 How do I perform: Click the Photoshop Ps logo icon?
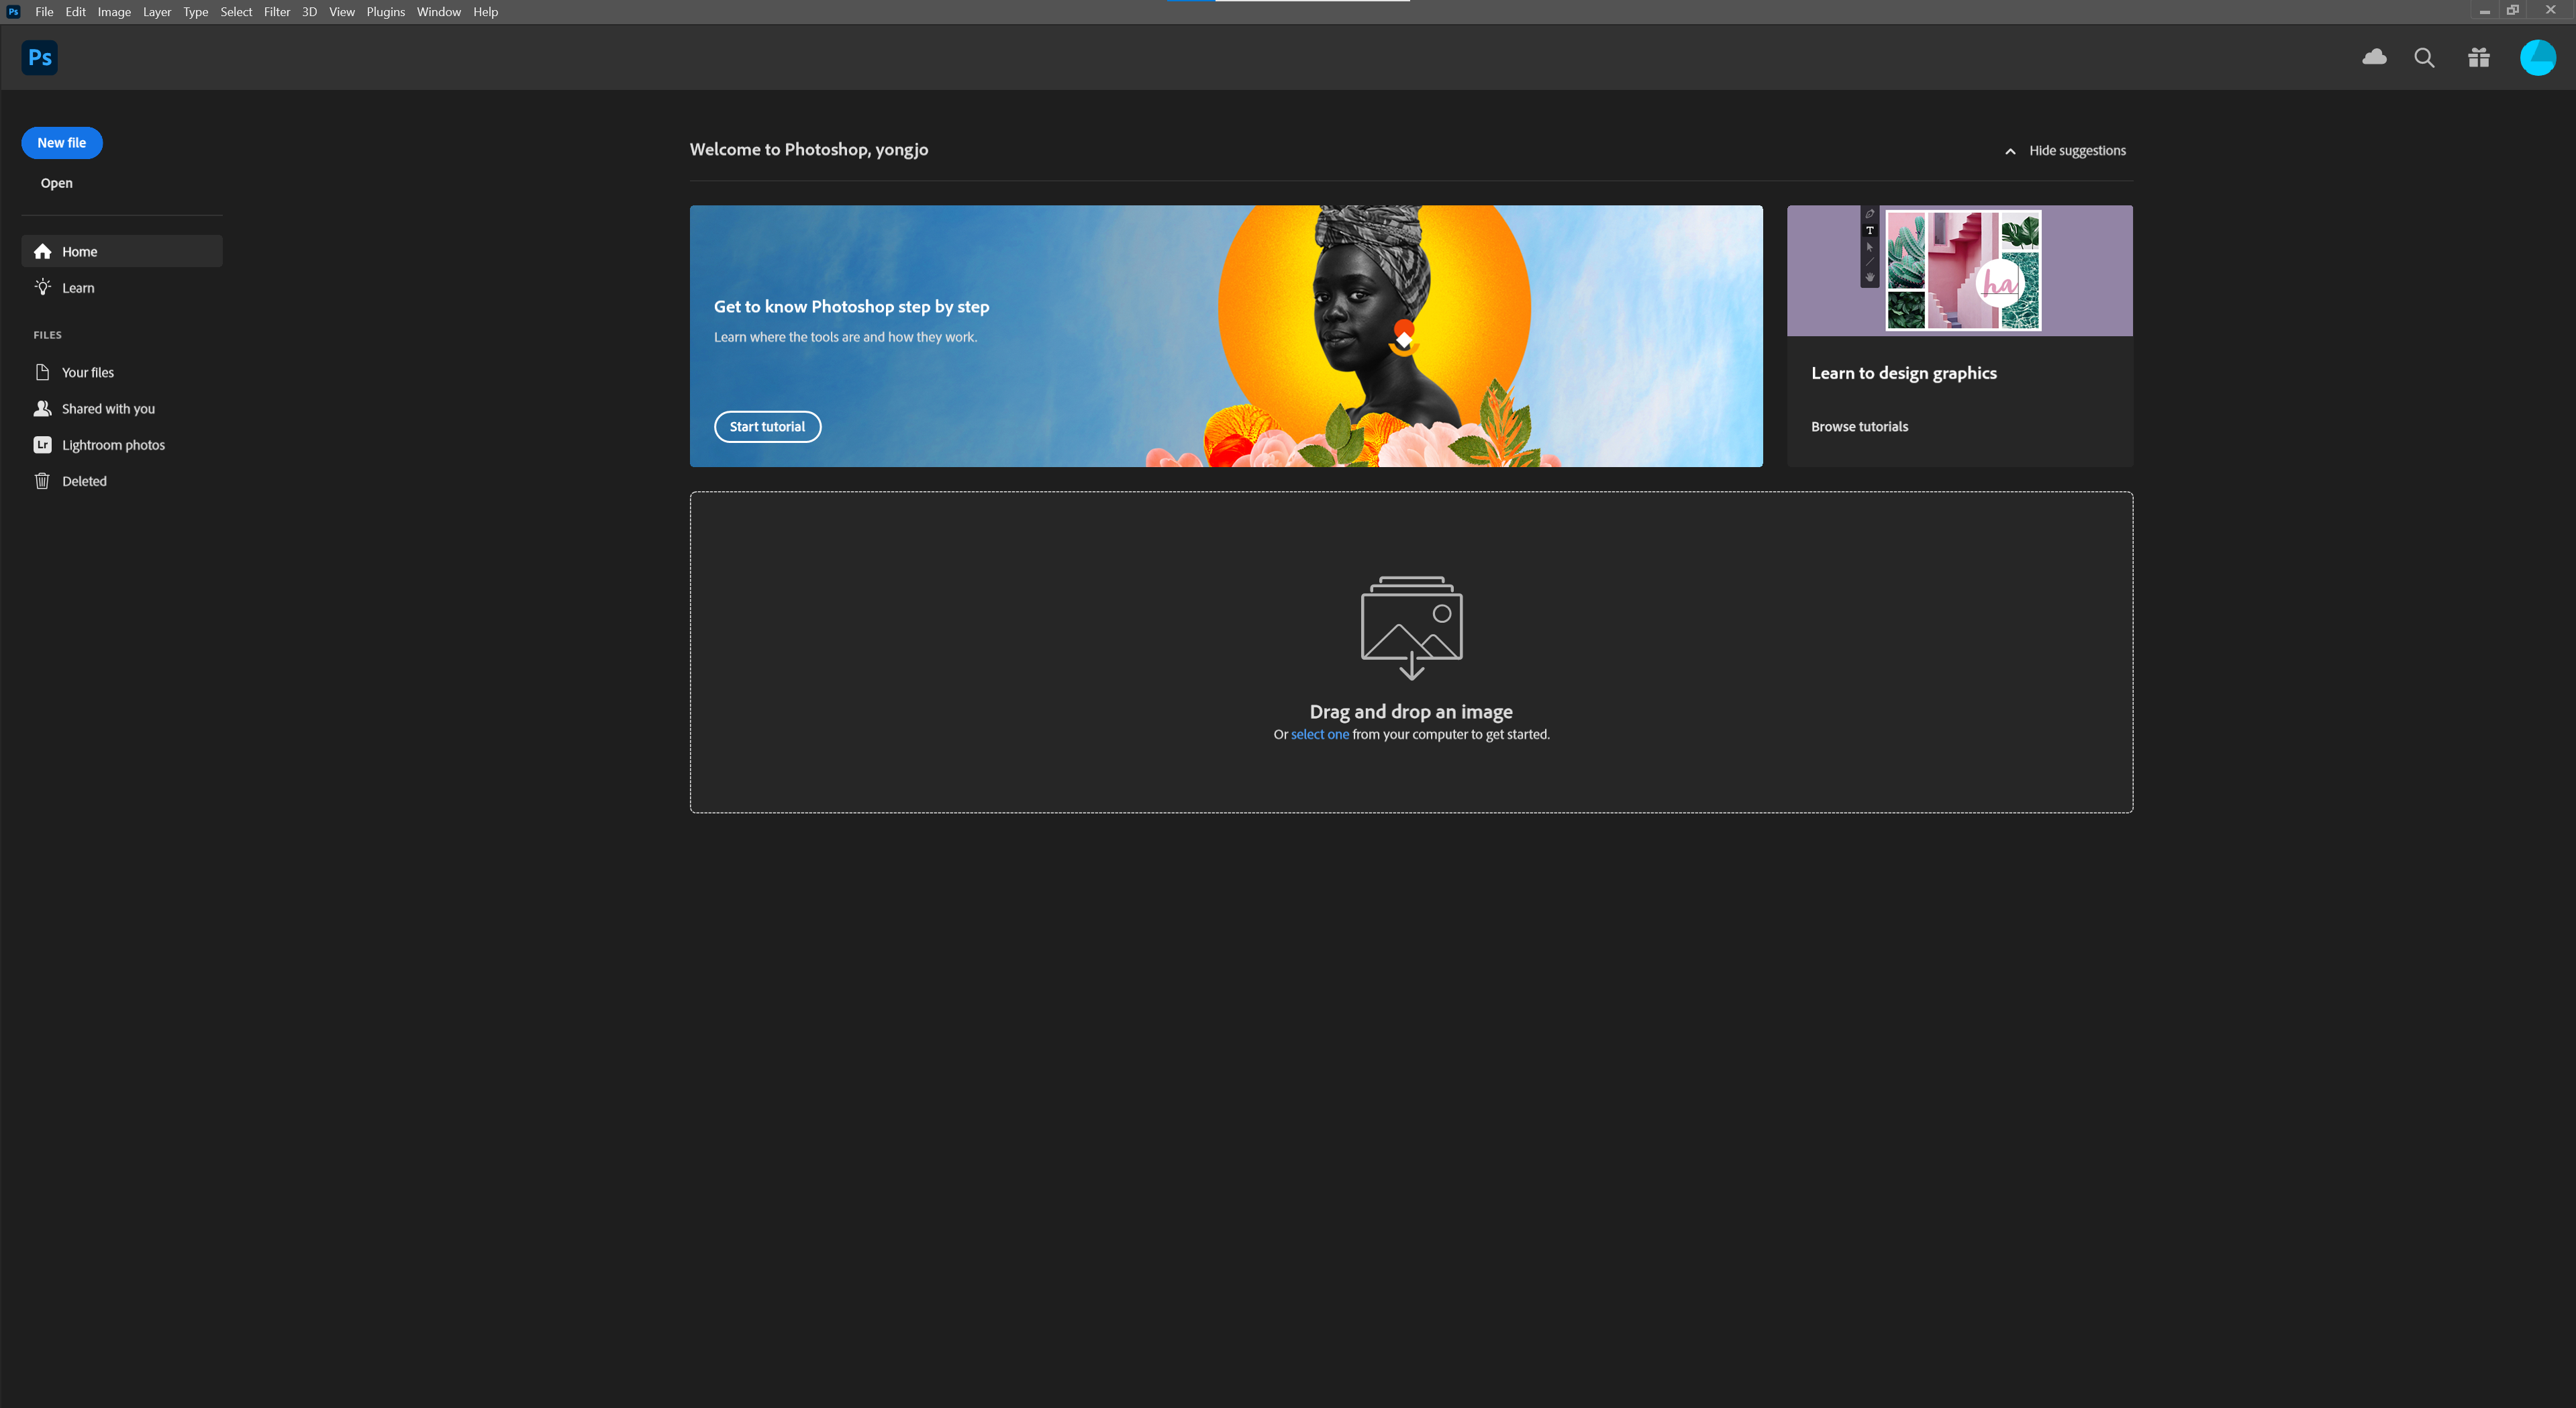click(x=39, y=57)
